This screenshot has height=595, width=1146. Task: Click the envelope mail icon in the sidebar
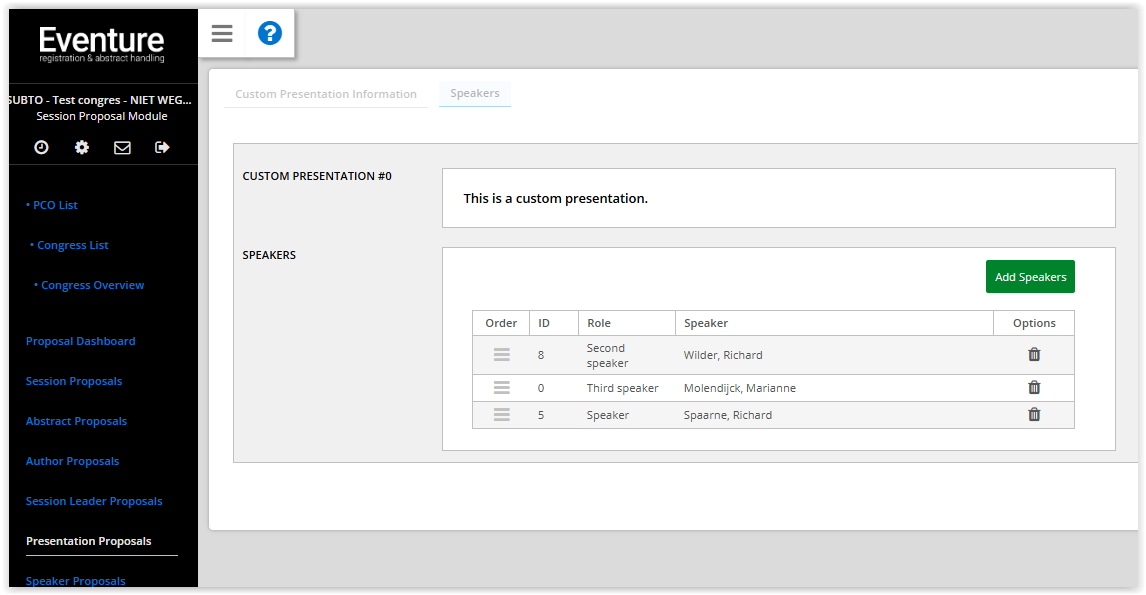tap(122, 148)
